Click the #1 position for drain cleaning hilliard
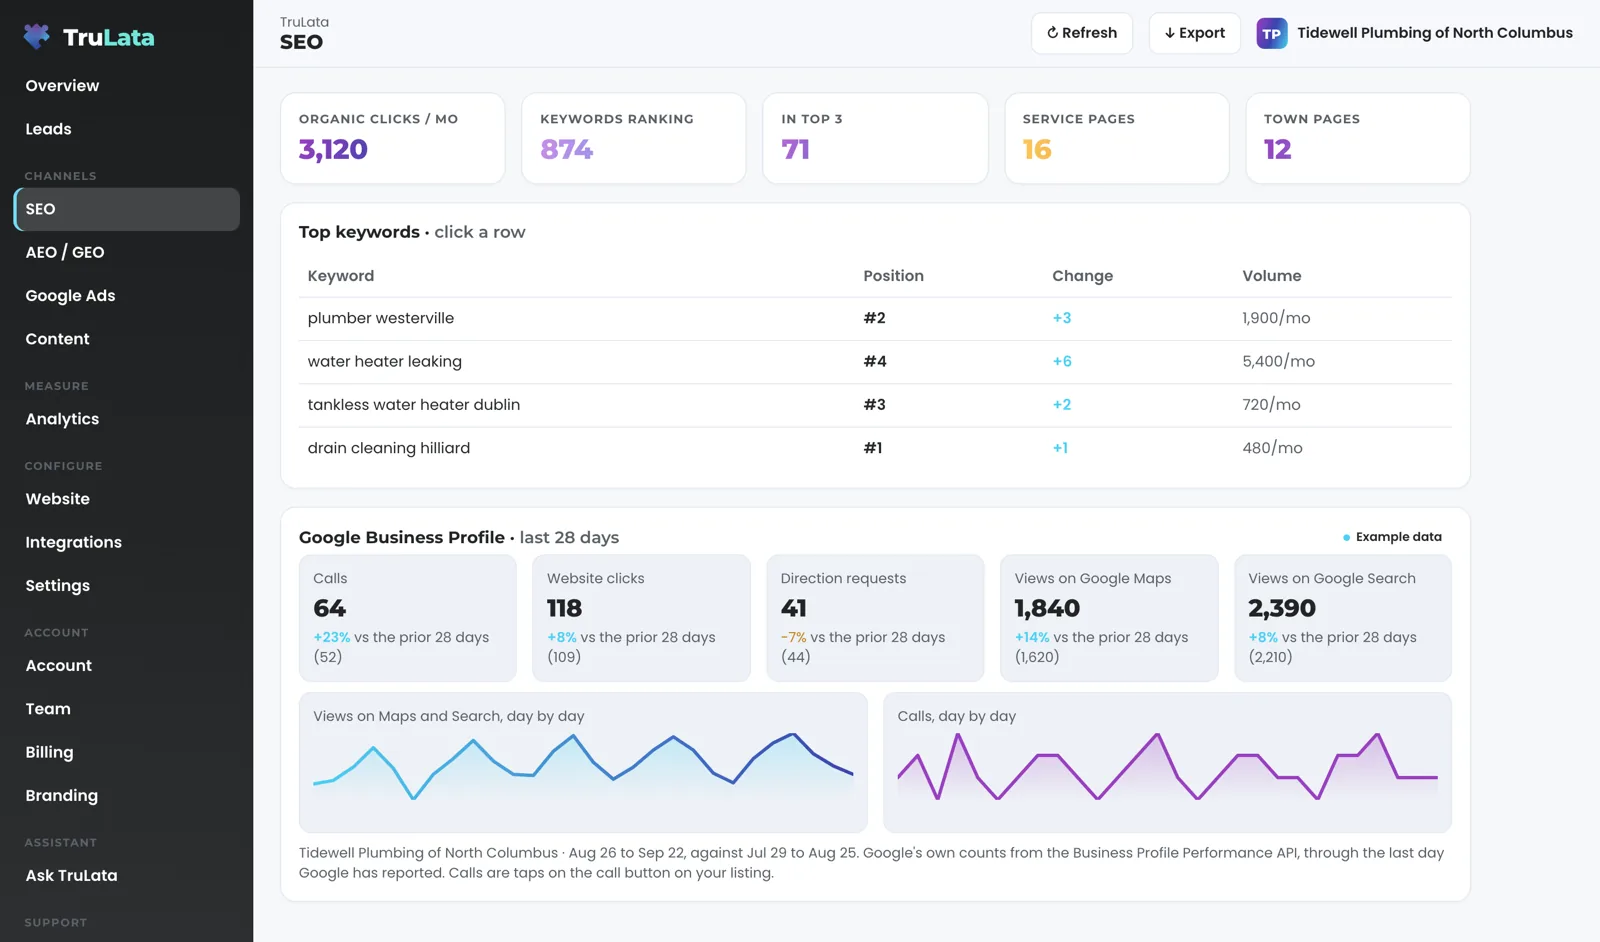 [x=873, y=448]
